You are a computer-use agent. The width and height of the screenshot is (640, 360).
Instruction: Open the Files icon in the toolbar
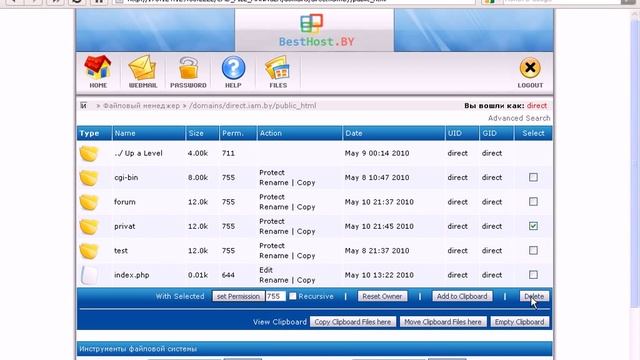click(278, 72)
